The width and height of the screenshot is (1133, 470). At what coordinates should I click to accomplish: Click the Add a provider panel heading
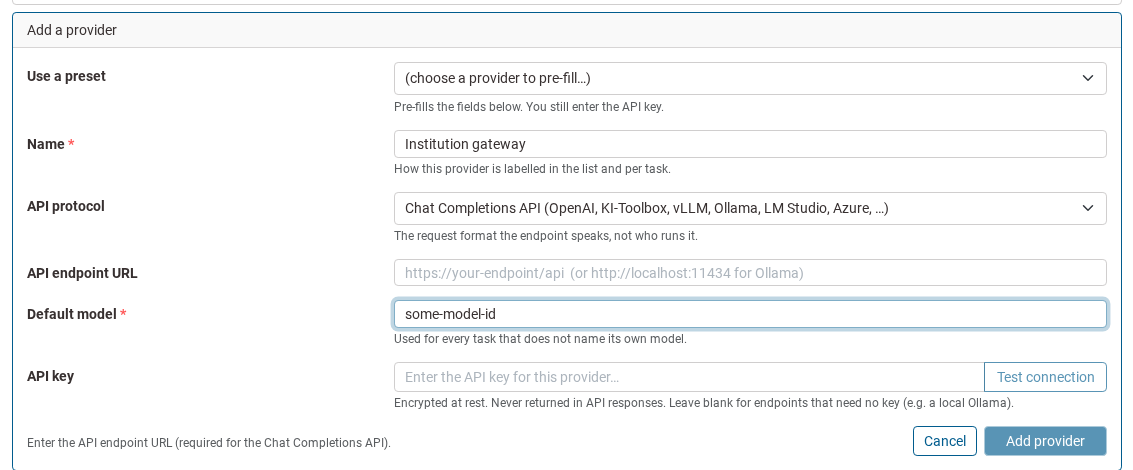(x=72, y=30)
